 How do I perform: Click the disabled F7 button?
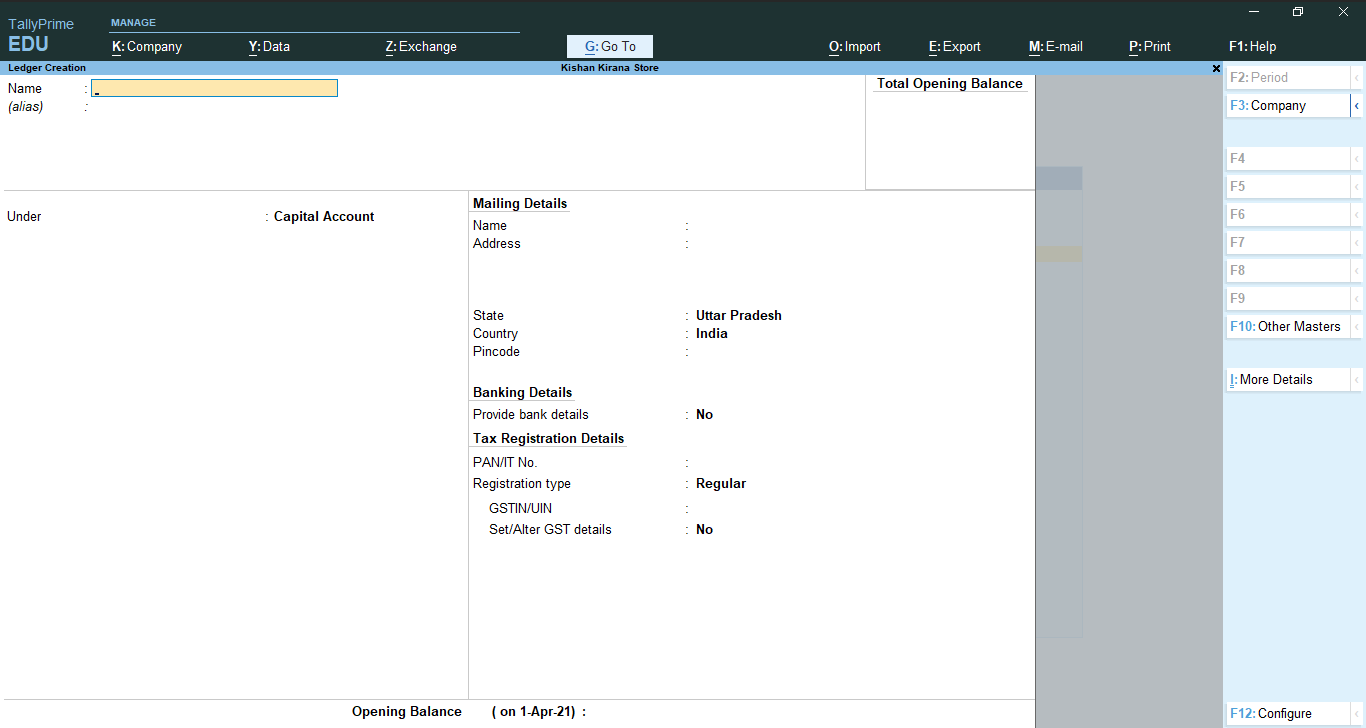point(1288,243)
